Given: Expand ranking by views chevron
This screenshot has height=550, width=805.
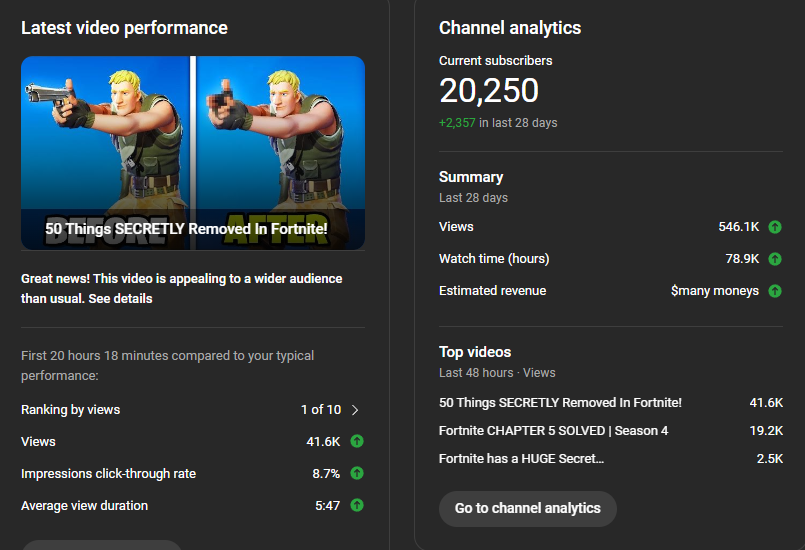Looking at the screenshot, I should [x=355, y=410].
